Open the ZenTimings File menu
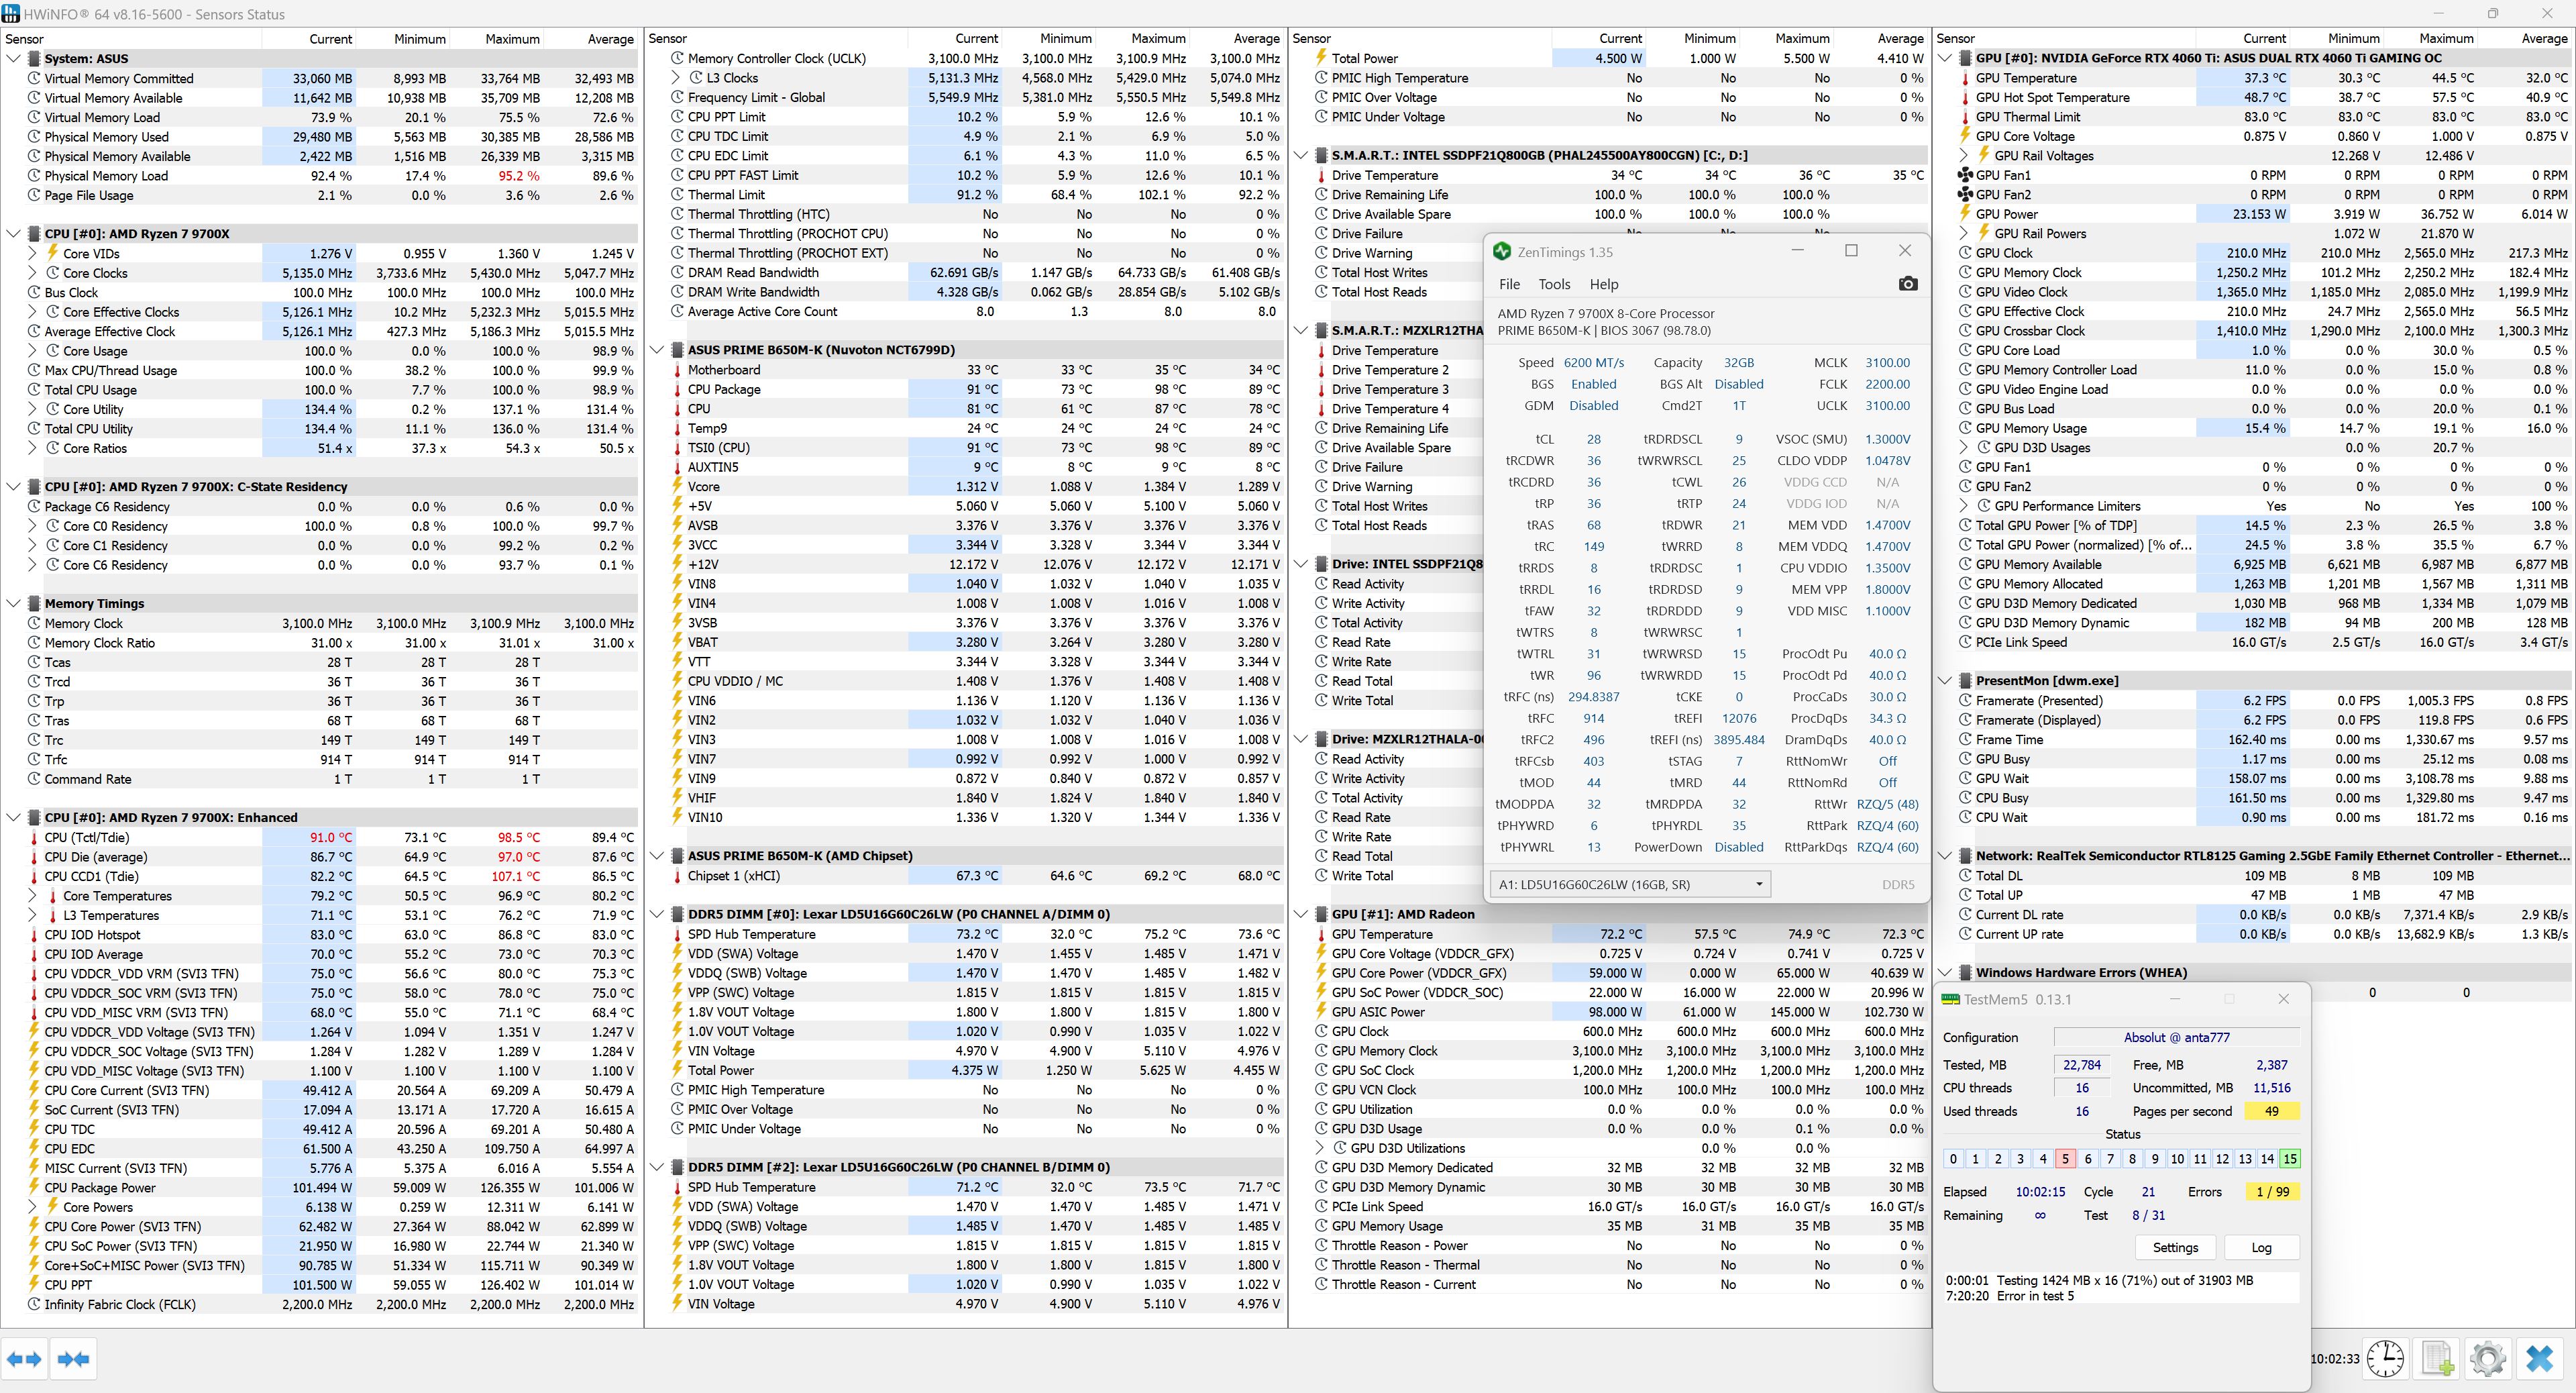This screenshot has width=2576, height=1393. click(x=1509, y=285)
